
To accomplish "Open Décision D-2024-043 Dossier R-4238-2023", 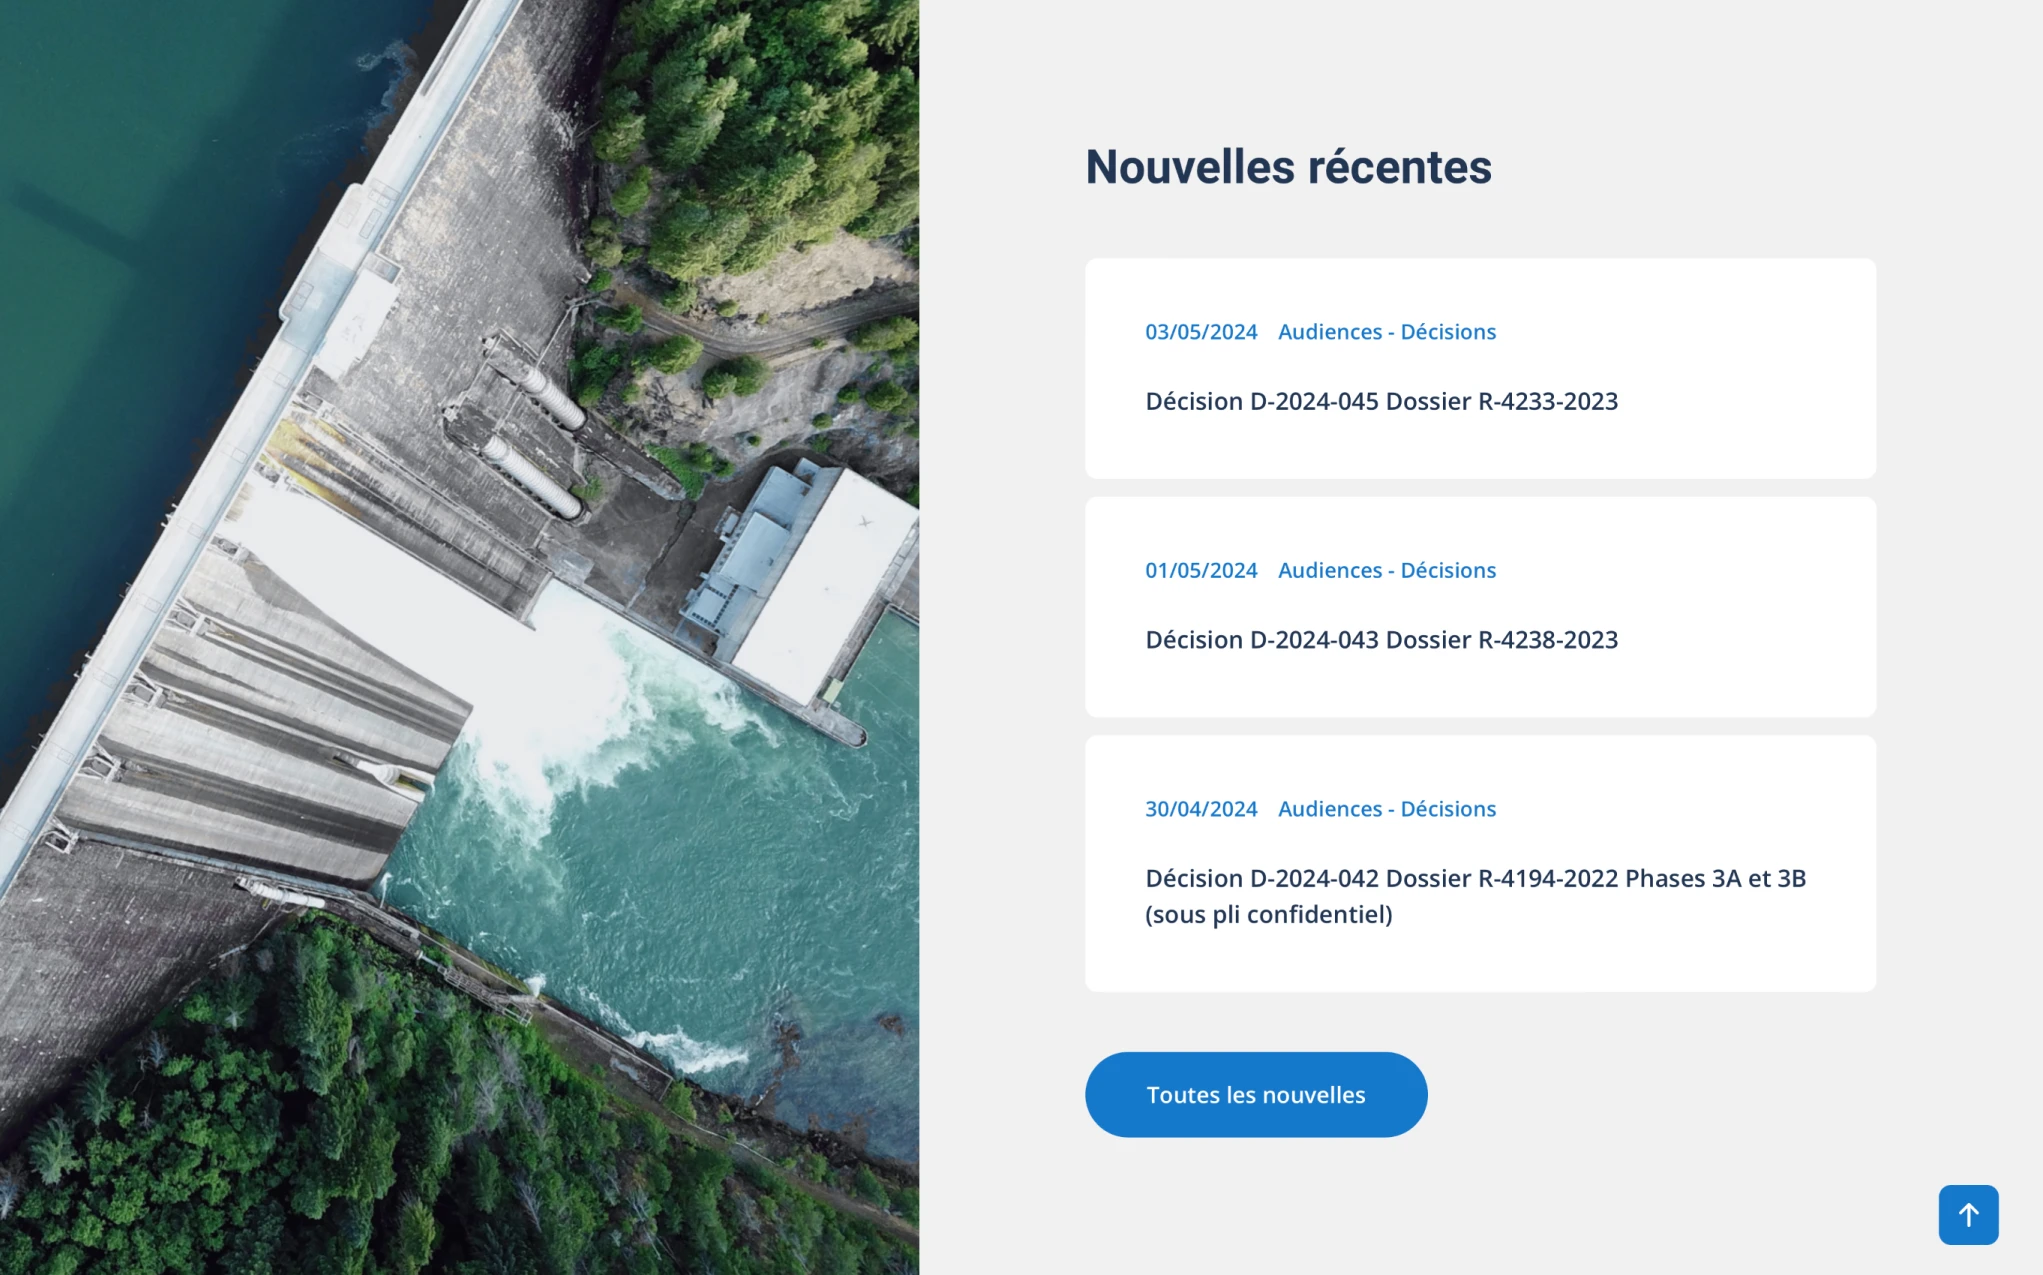I will pyautogui.click(x=1380, y=640).
